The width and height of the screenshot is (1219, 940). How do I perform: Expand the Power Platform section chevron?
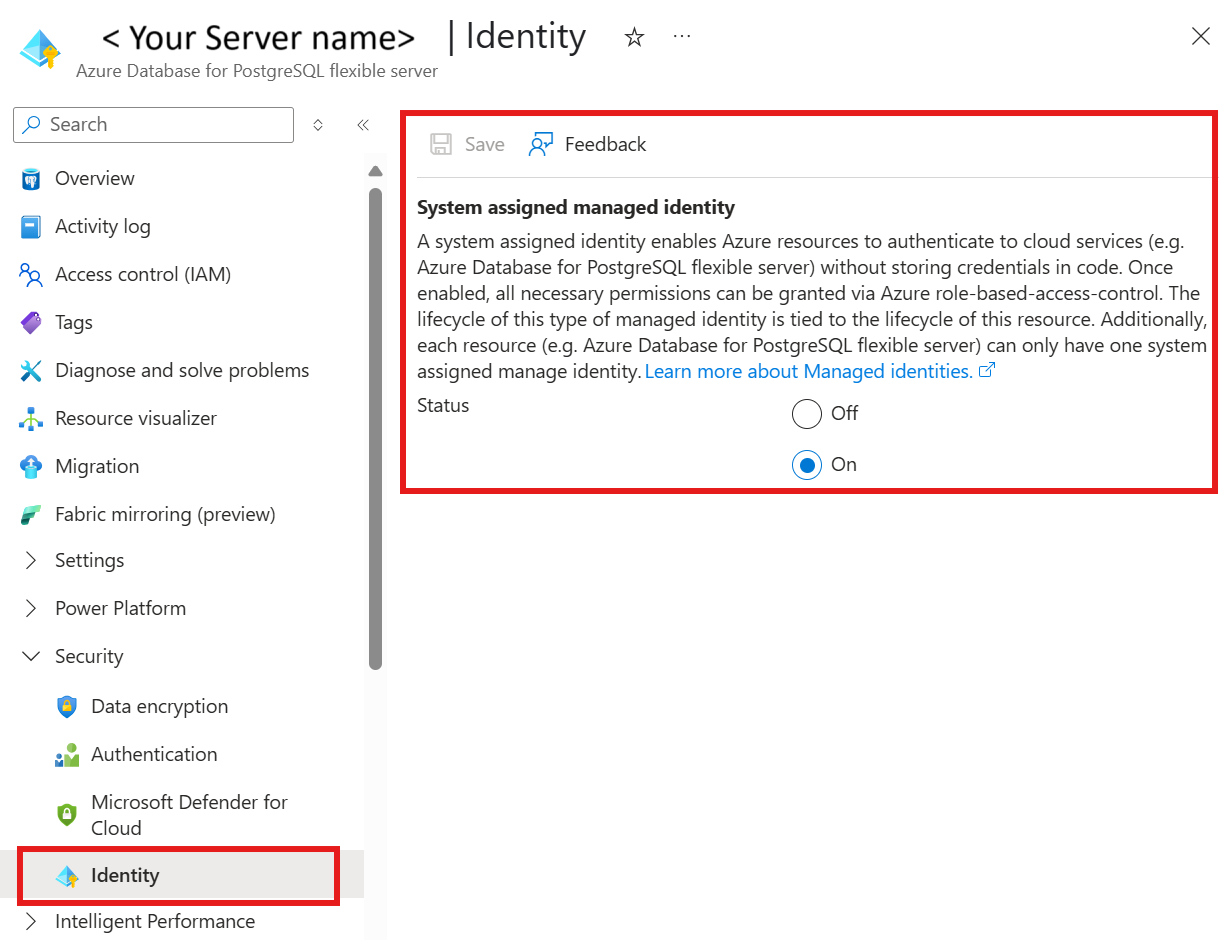point(31,608)
